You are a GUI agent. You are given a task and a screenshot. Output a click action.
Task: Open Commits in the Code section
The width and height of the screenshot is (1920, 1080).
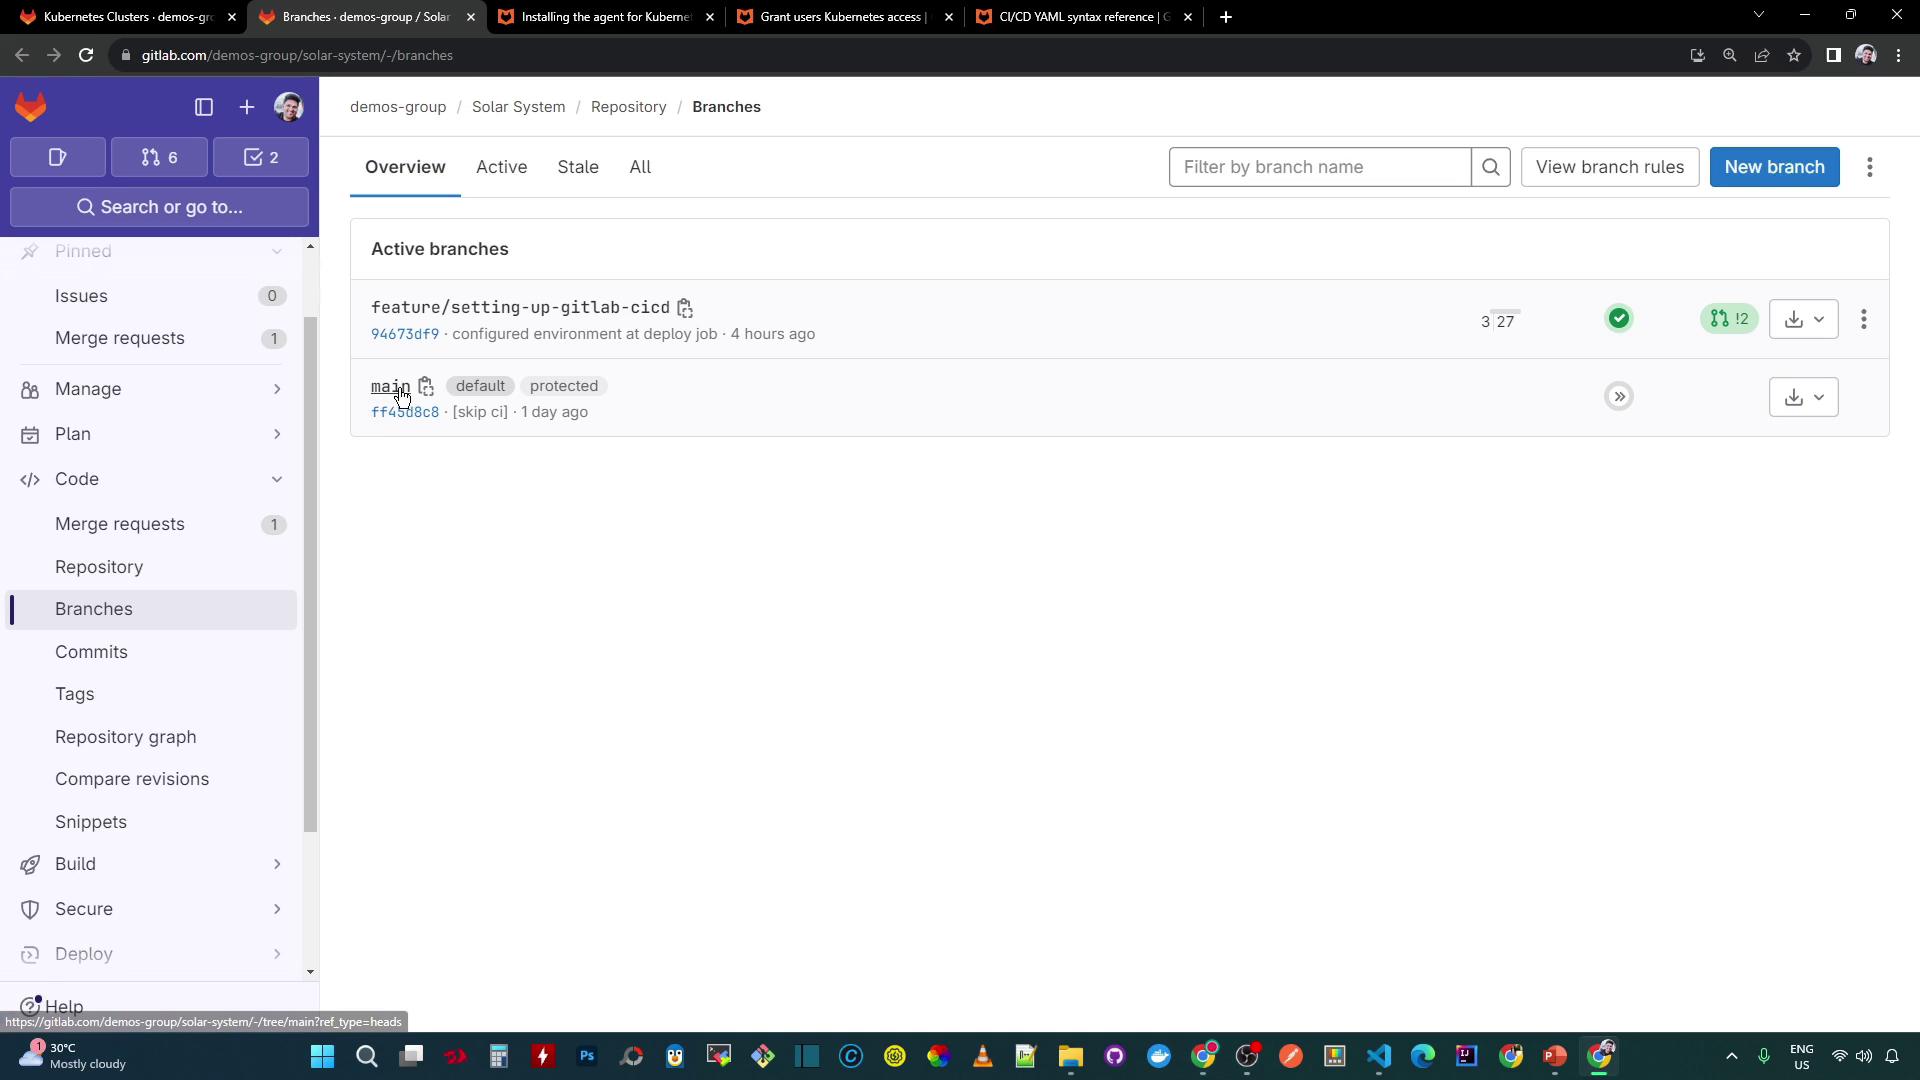[x=153, y=652]
